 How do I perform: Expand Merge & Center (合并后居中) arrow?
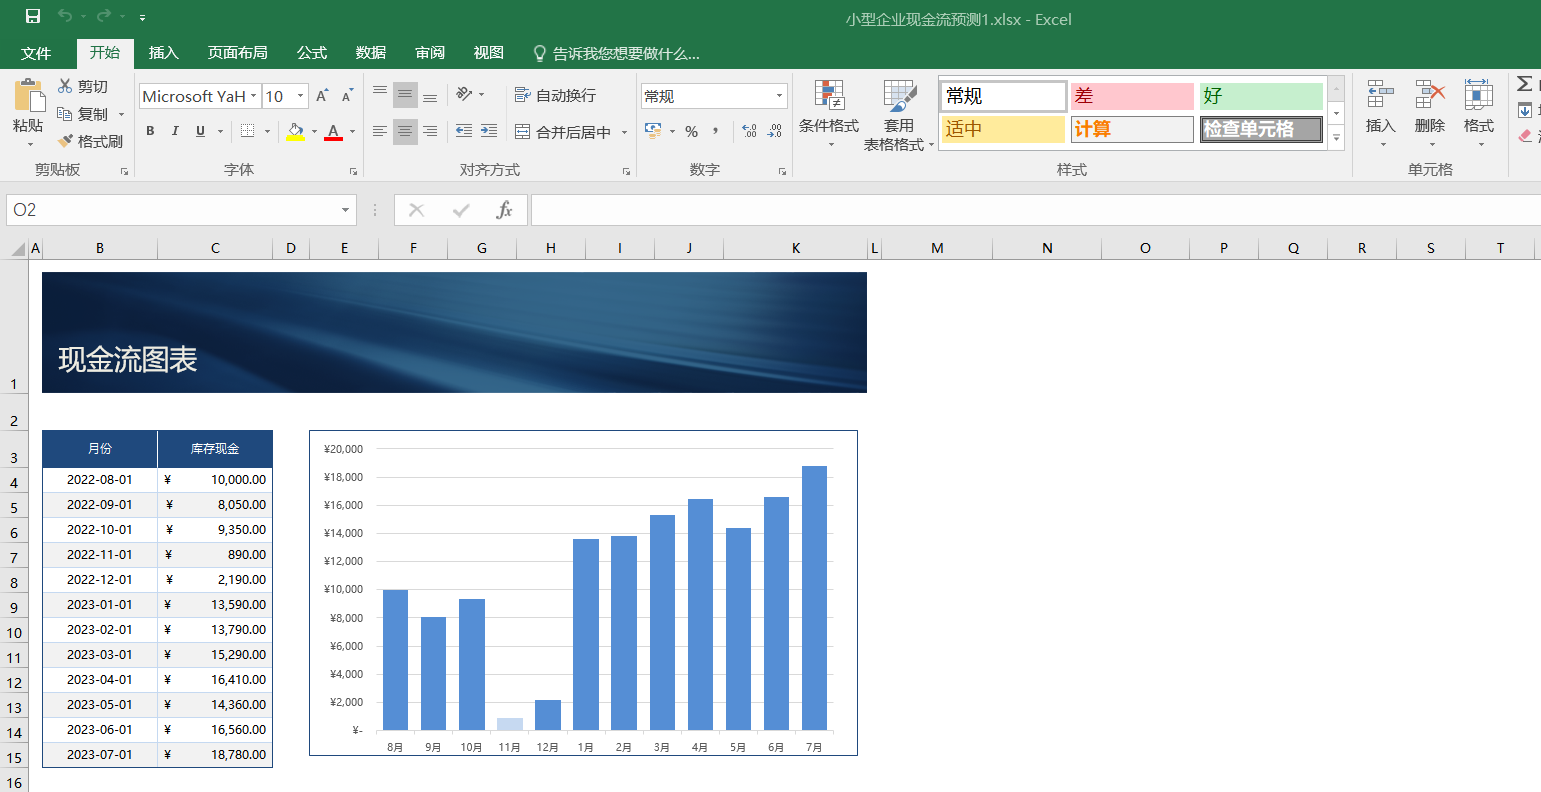[x=625, y=132]
